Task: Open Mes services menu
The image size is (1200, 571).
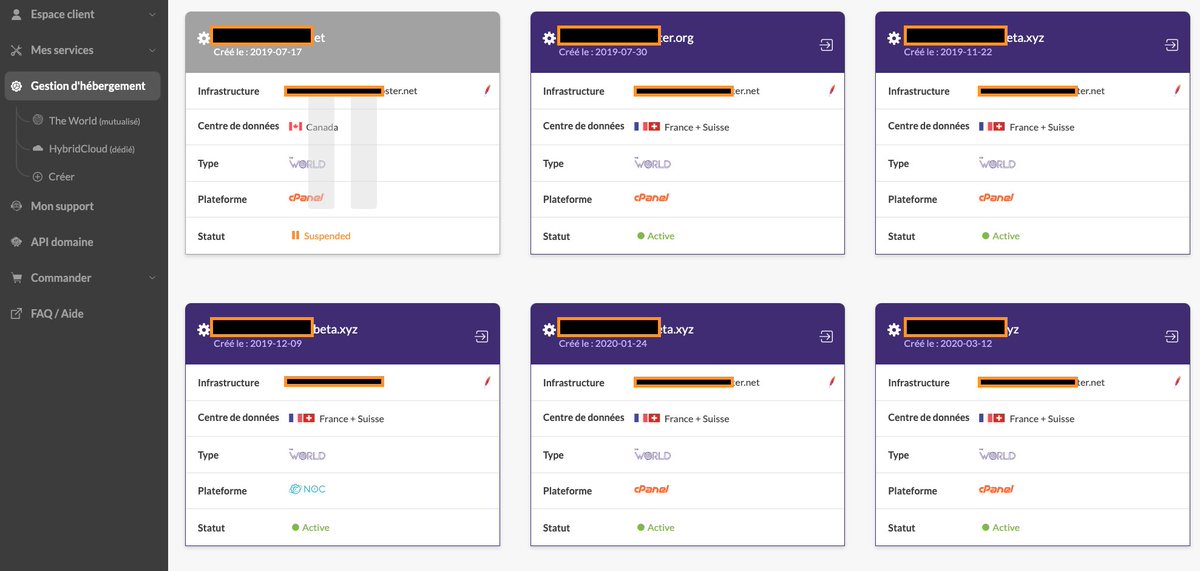Action: 82,50
